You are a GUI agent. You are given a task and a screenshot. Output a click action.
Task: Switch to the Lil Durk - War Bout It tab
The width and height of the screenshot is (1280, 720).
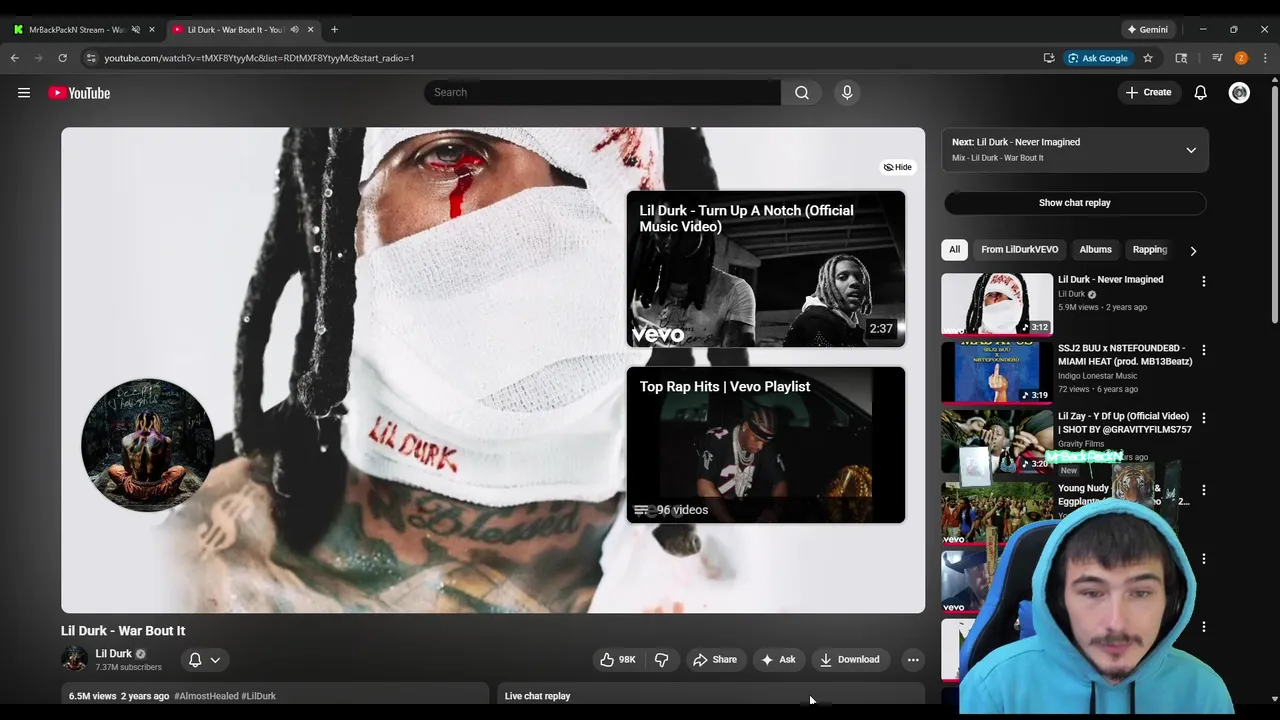point(235,29)
